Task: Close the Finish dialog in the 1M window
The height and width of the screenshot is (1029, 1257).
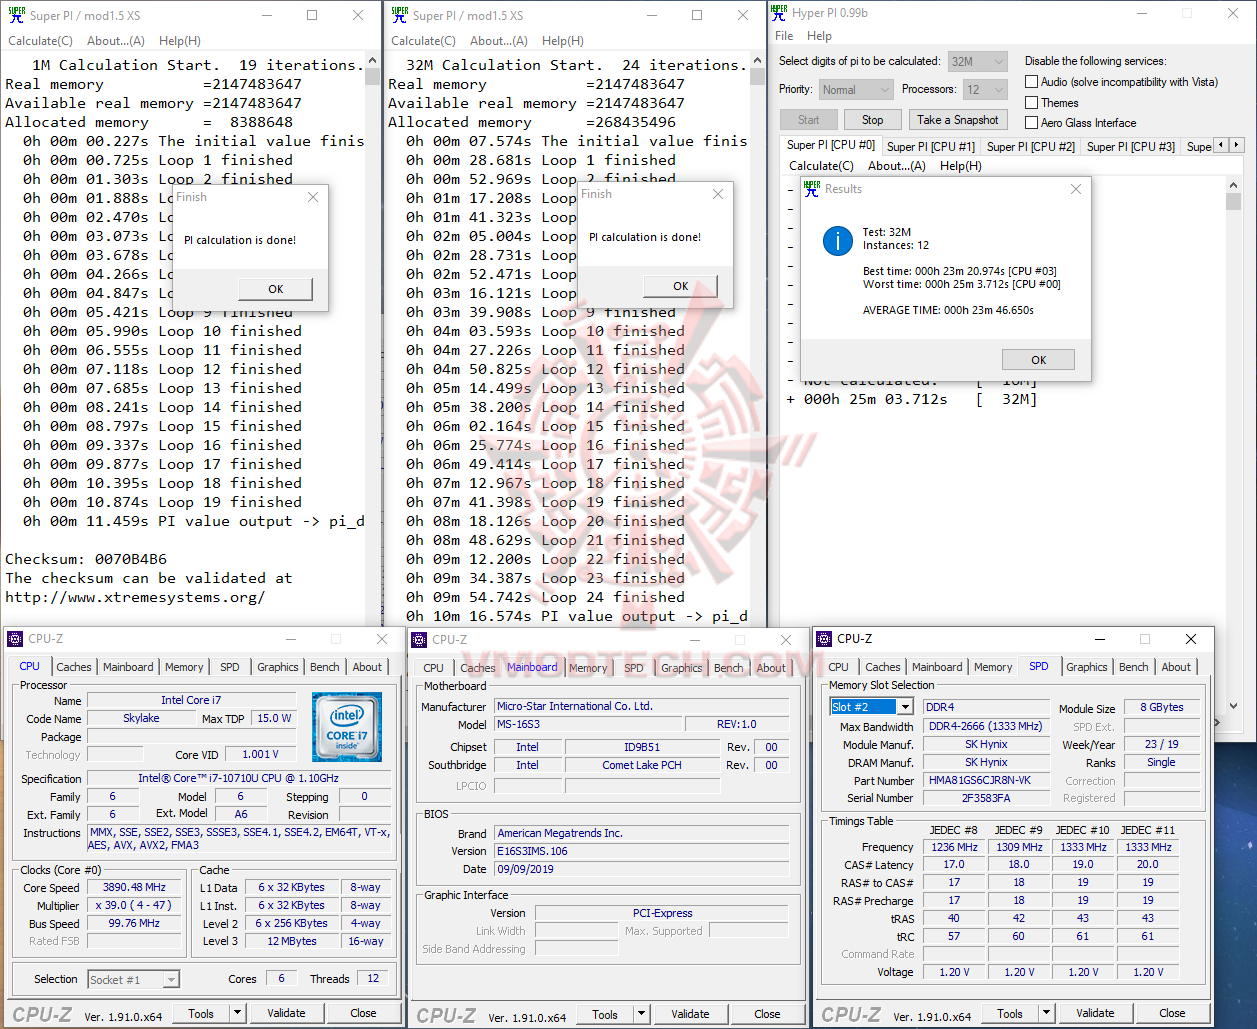Action: coord(313,197)
